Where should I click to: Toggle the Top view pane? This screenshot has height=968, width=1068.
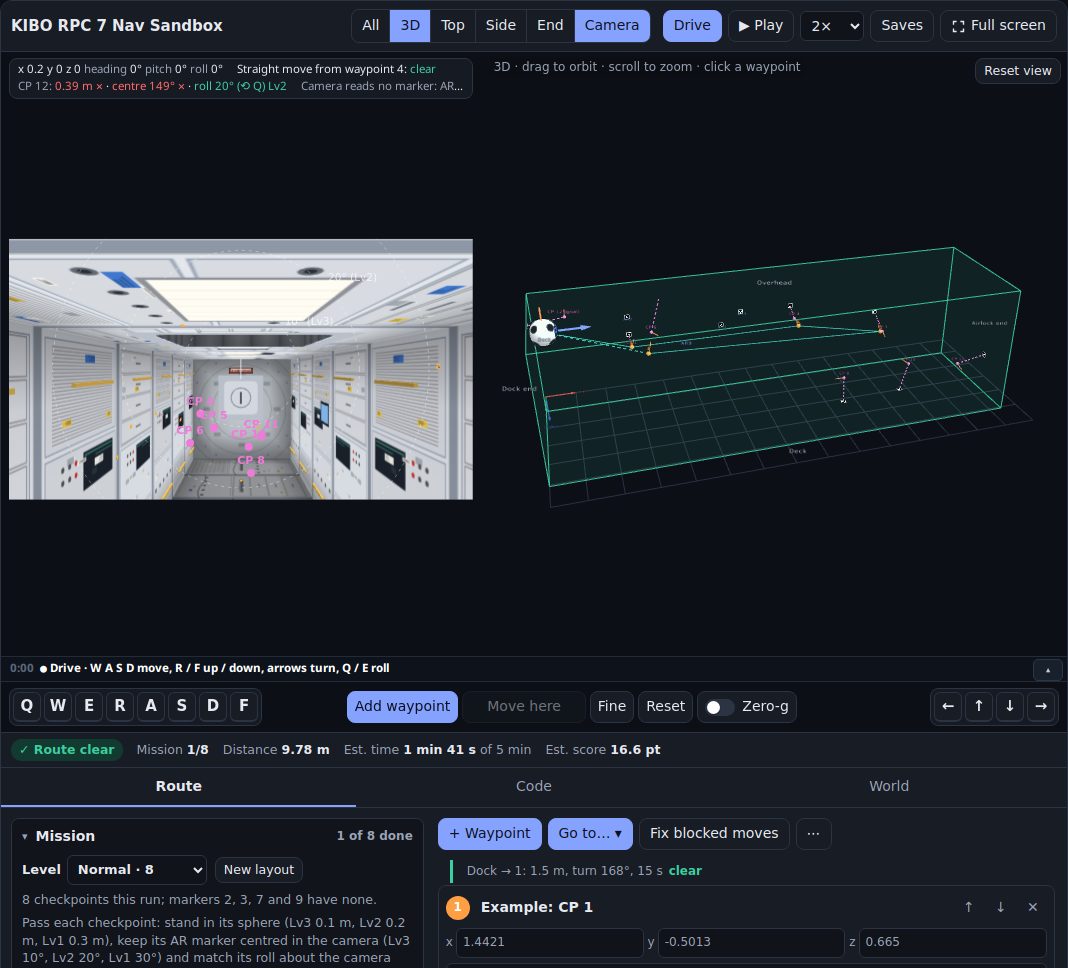click(x=452, y=26)
